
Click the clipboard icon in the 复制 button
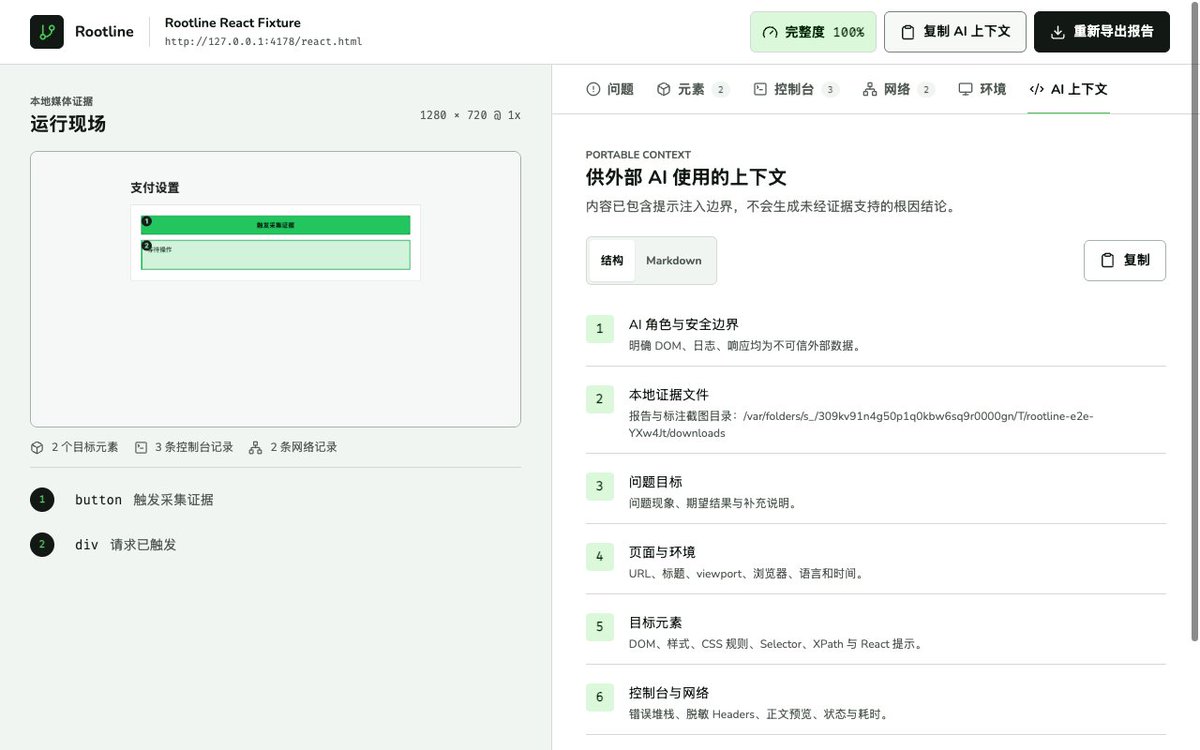pyautogui.click(x=1107, y=260)
